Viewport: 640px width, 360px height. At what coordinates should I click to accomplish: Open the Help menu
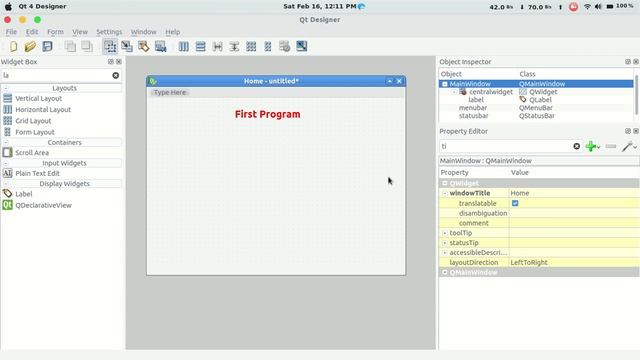[173, 32]
